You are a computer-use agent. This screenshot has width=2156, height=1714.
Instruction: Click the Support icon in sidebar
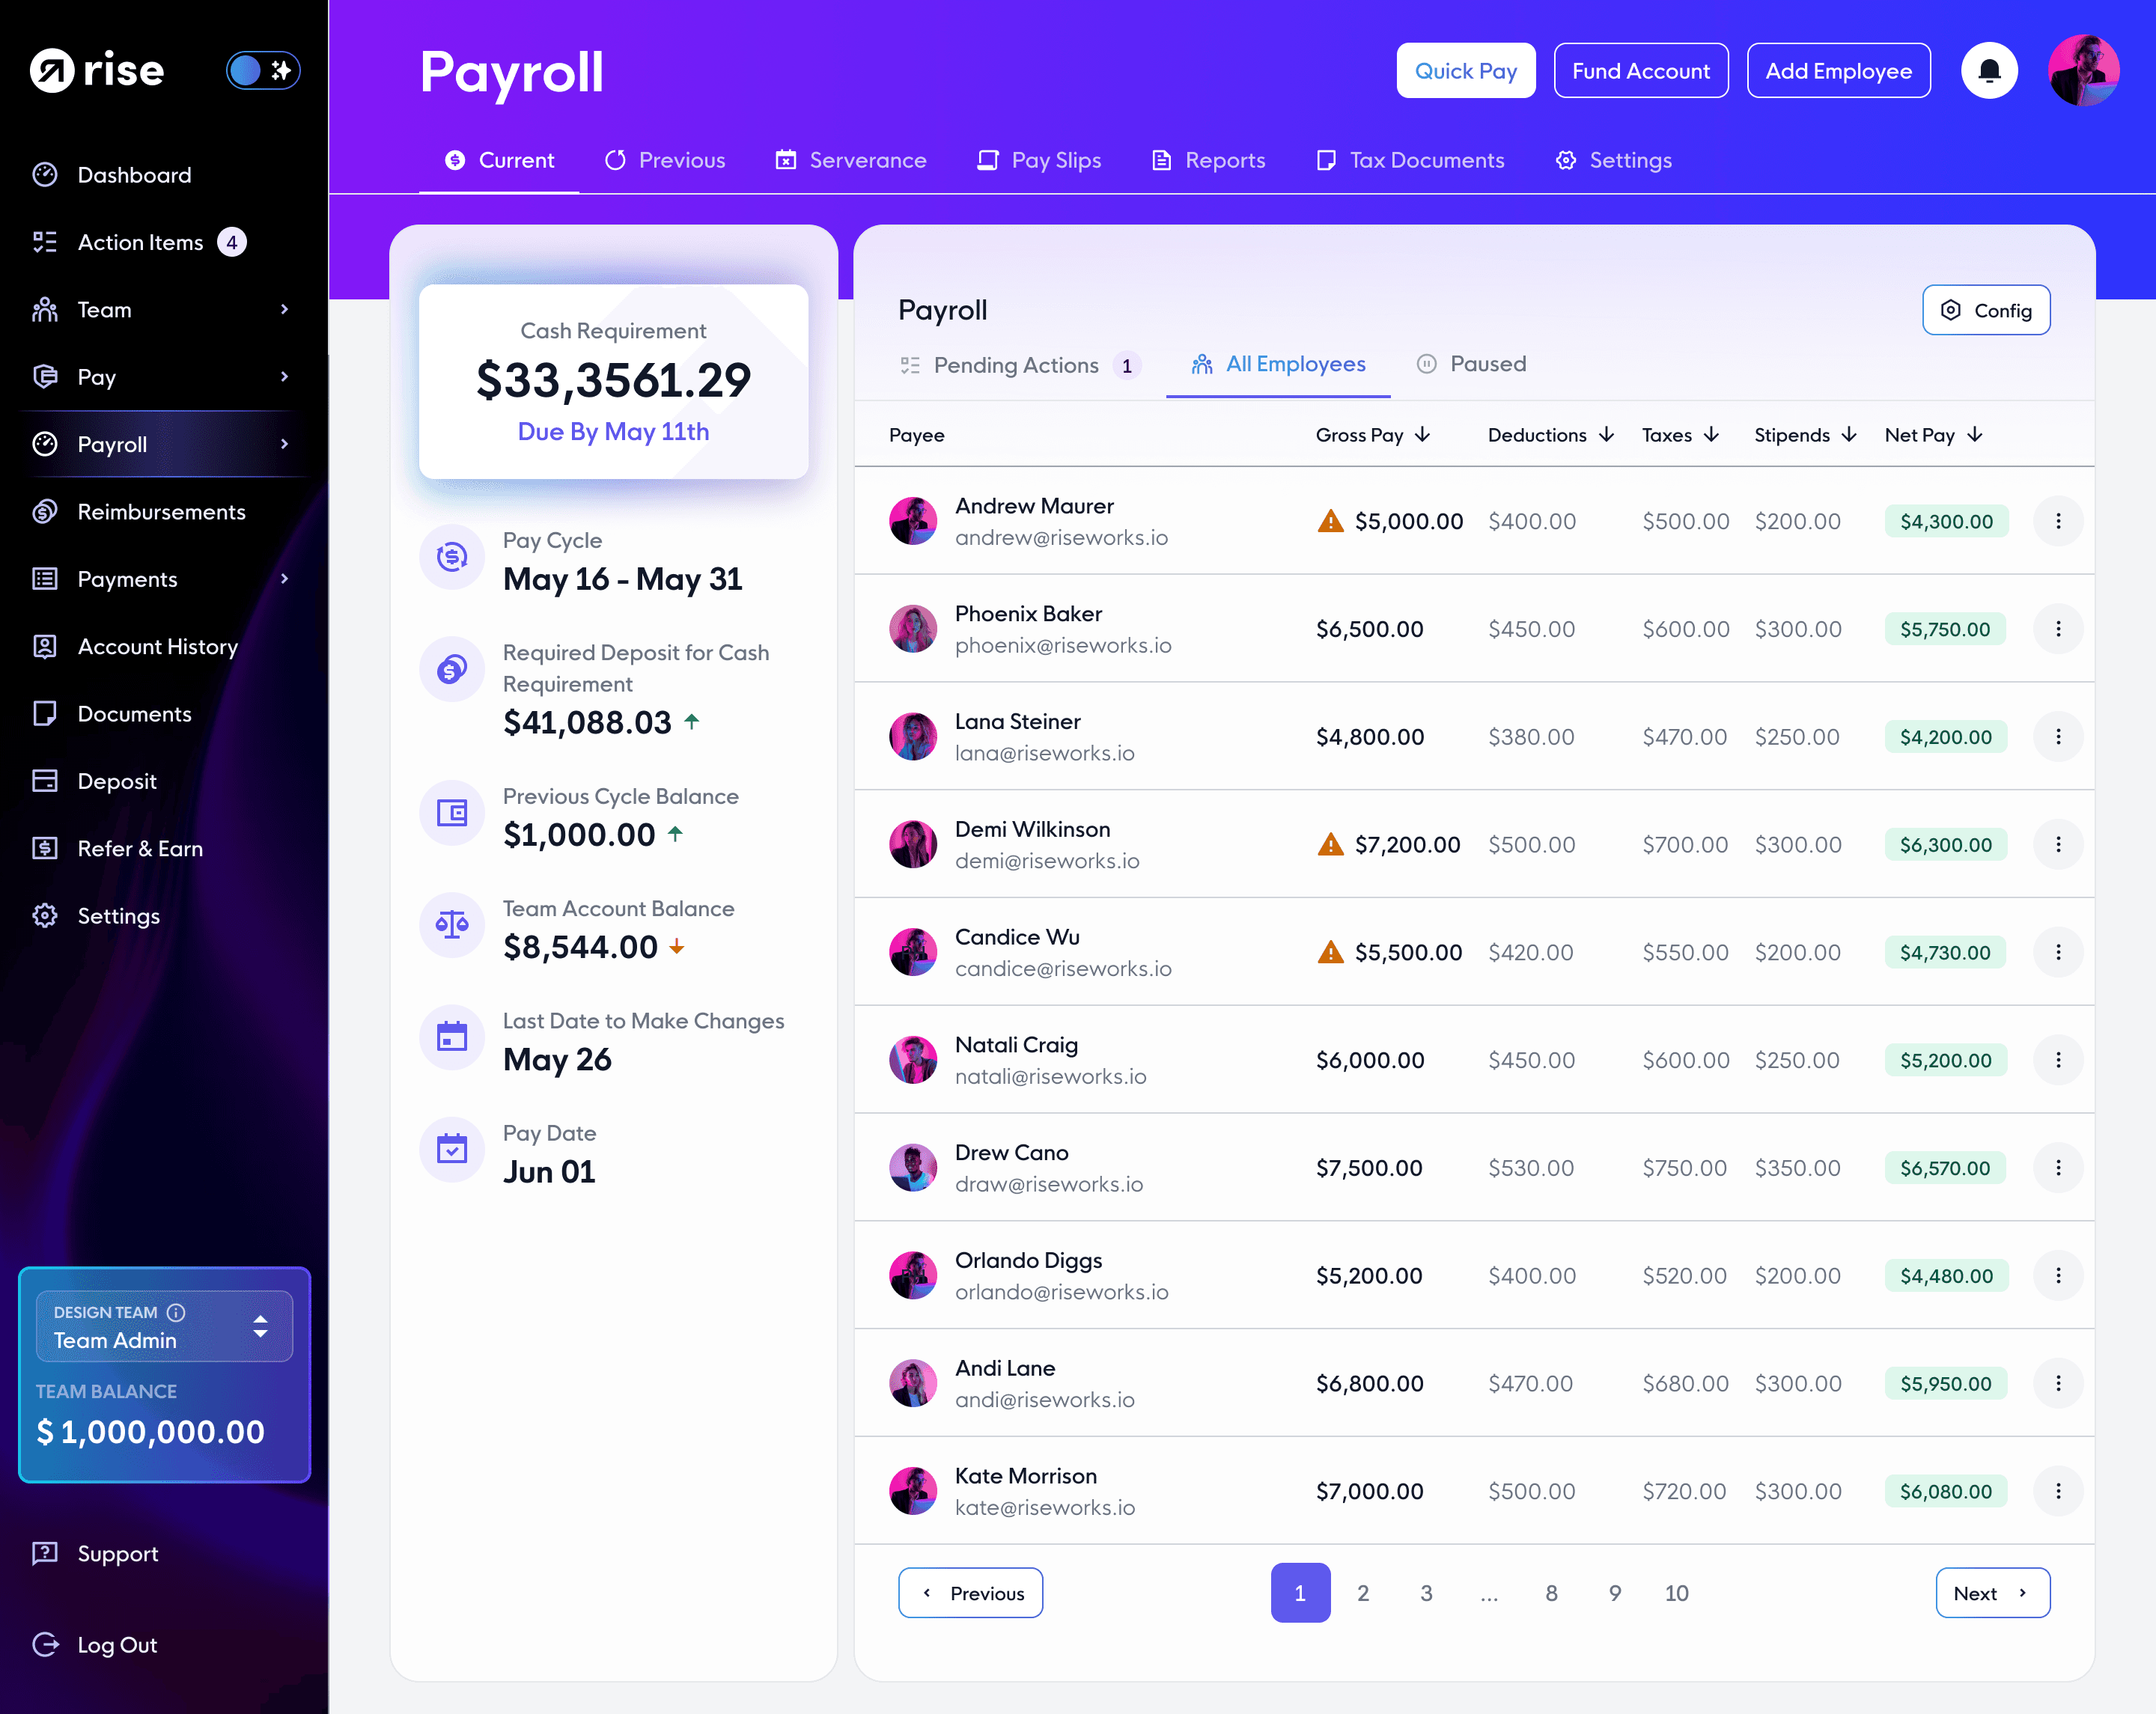45,1553
